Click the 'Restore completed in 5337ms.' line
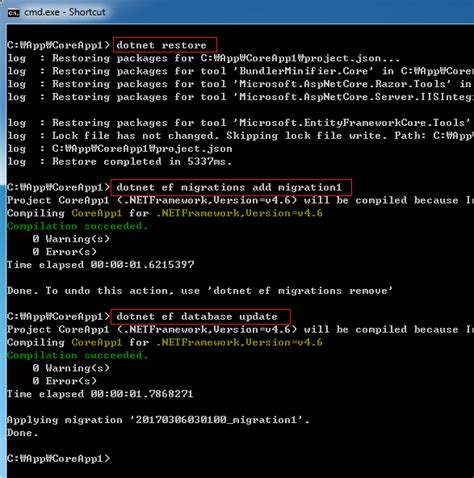Screen dimensions: 474x478 pos(120,162)
